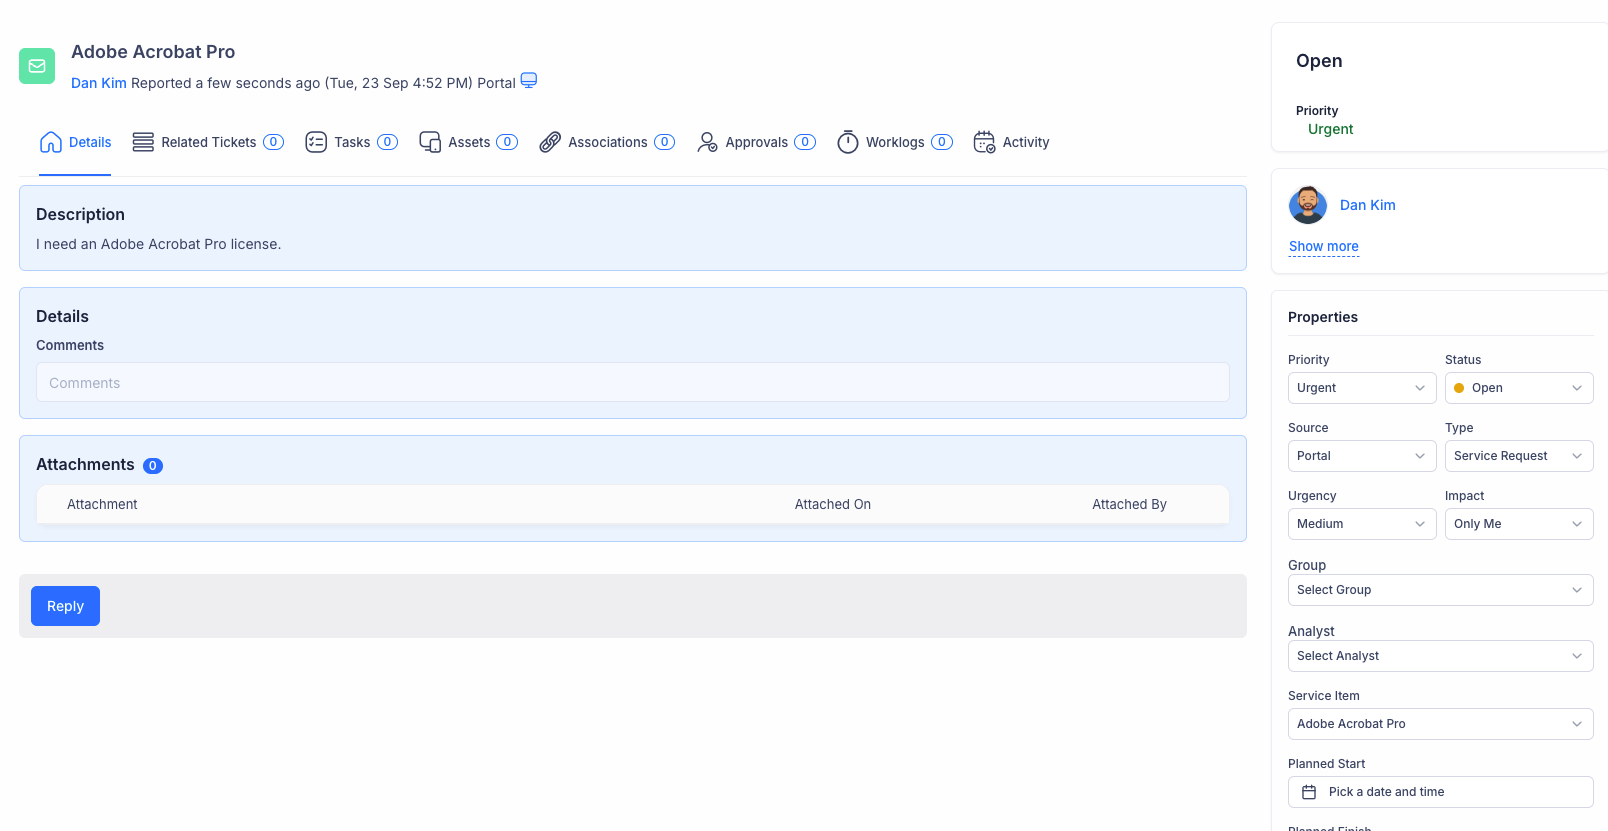This screenshot has height=831, width=1608.
Task: Click the green ticket envelope icon
Action: pyautogui.click(x=37, y=66)
